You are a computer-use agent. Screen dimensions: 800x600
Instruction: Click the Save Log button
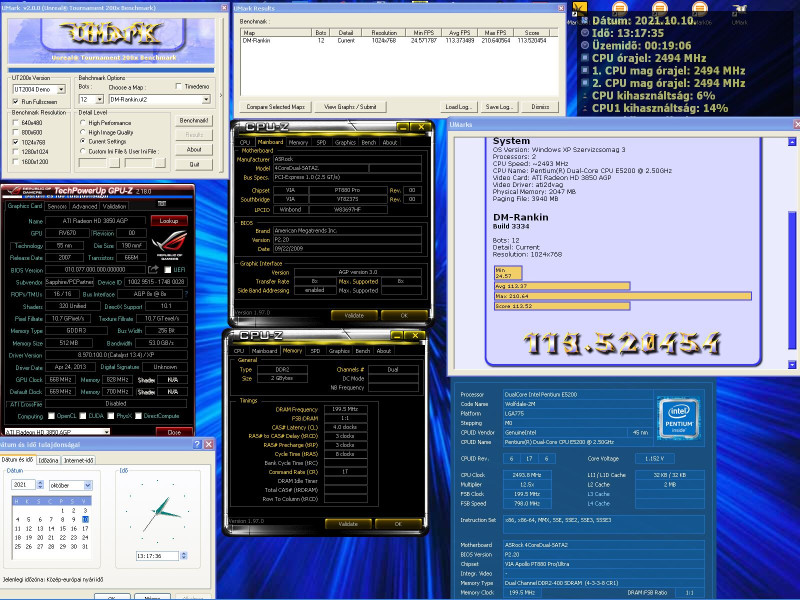click(x=499, y=107)
